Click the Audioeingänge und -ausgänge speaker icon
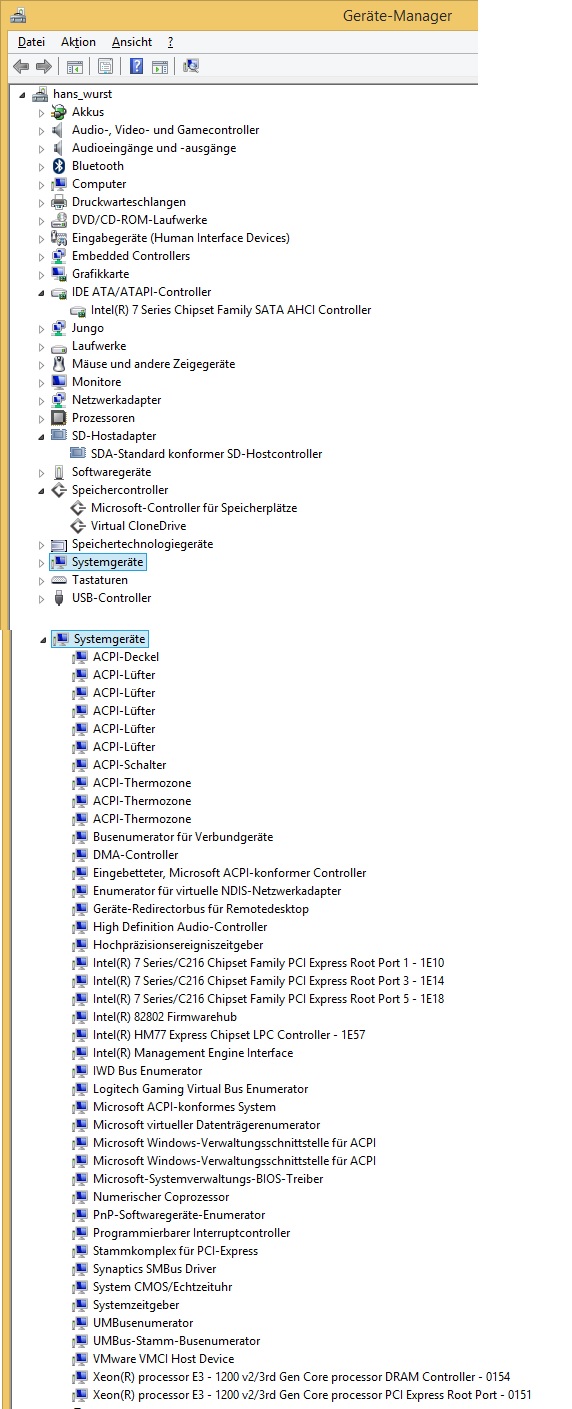572x1409 pixels. (x=59, y=148)
